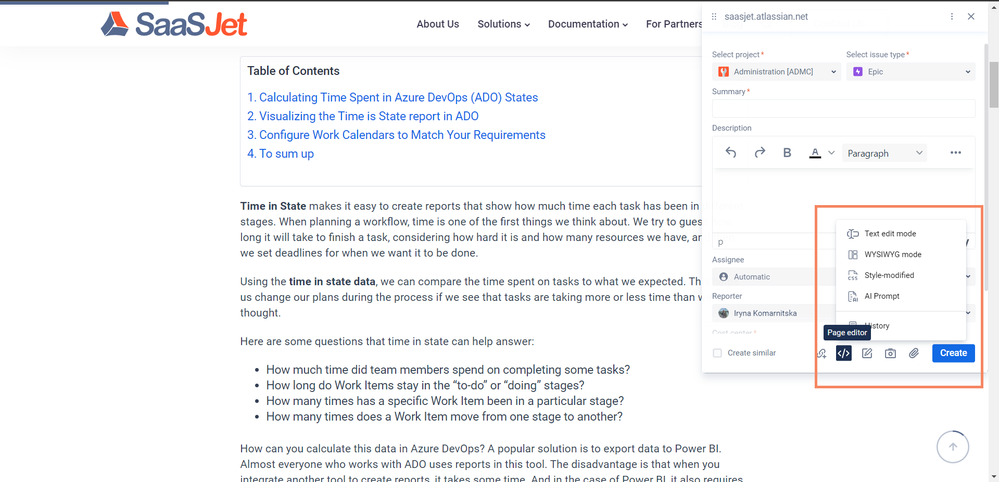The height and width of the screenshot is (482, 999).
Task: Click the Automatic assignee avatar icon
Action: point(723,277)
